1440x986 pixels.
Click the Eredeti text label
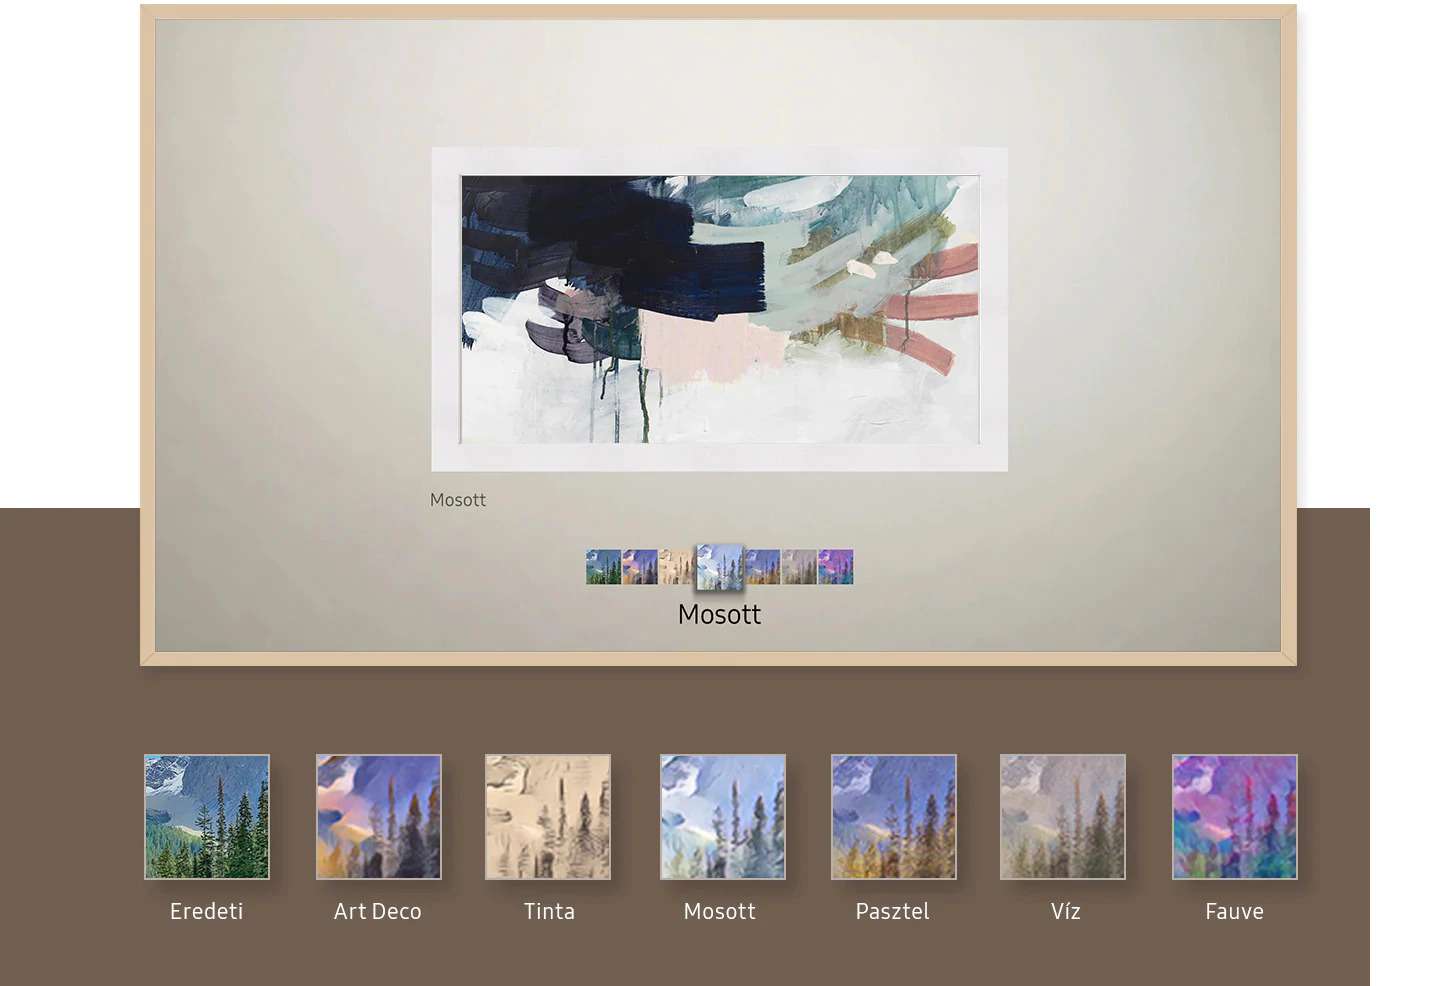coord(207,911)
